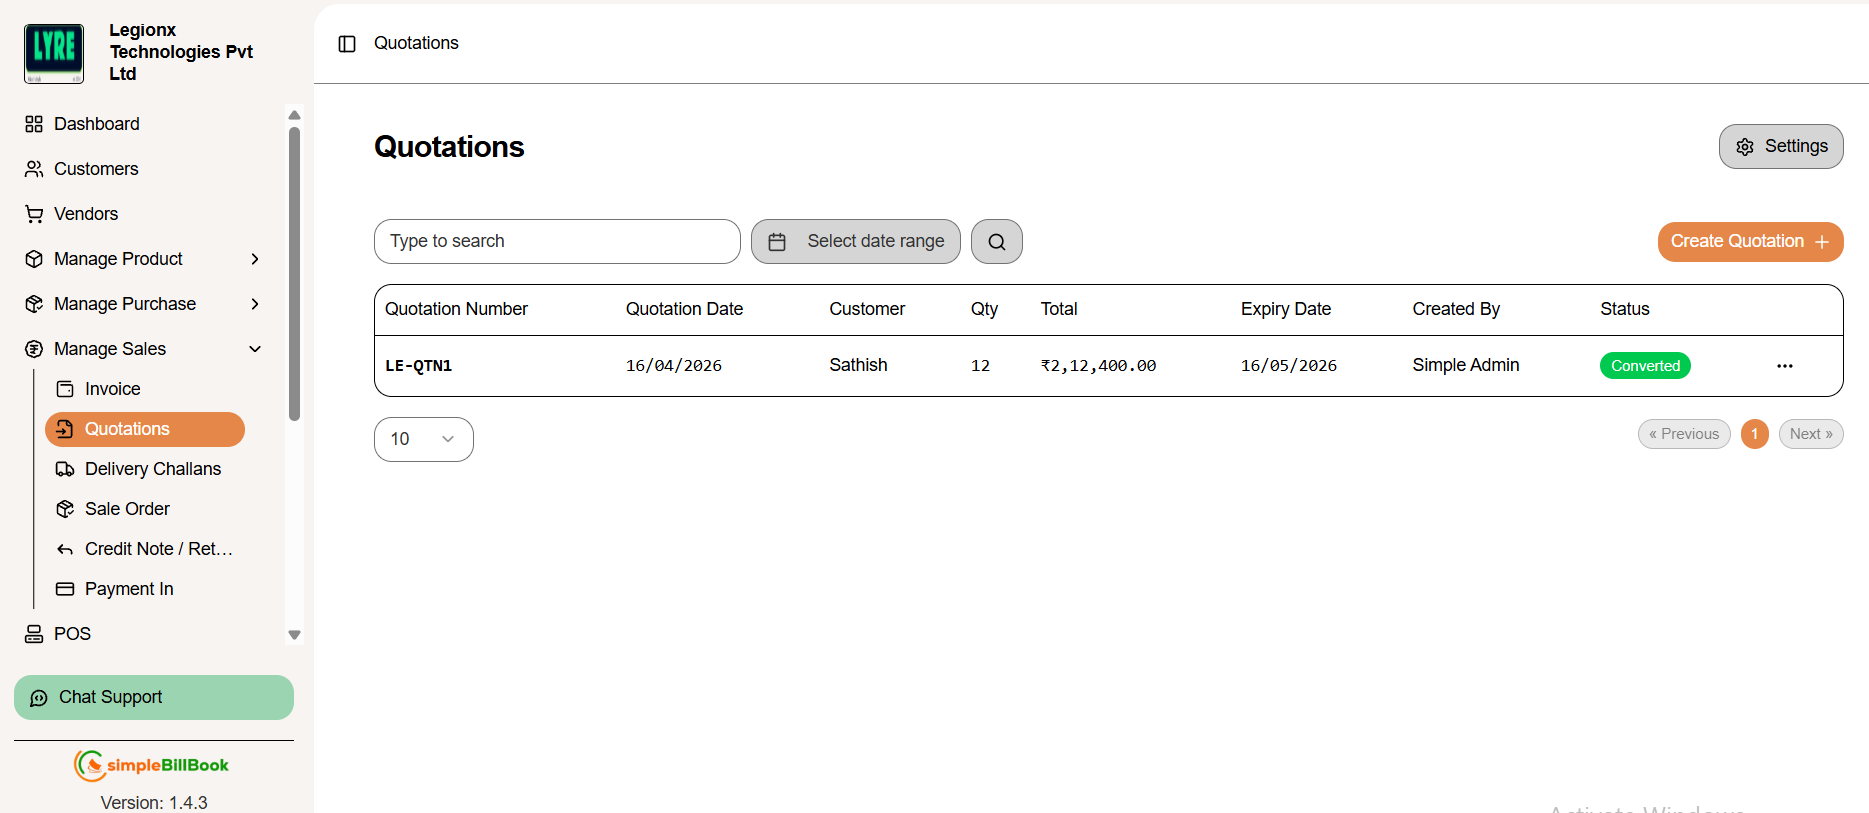Click the Expiry Date column header
The width and height of the screenshot is (1869, 813).
click(x=1286, y=309)
